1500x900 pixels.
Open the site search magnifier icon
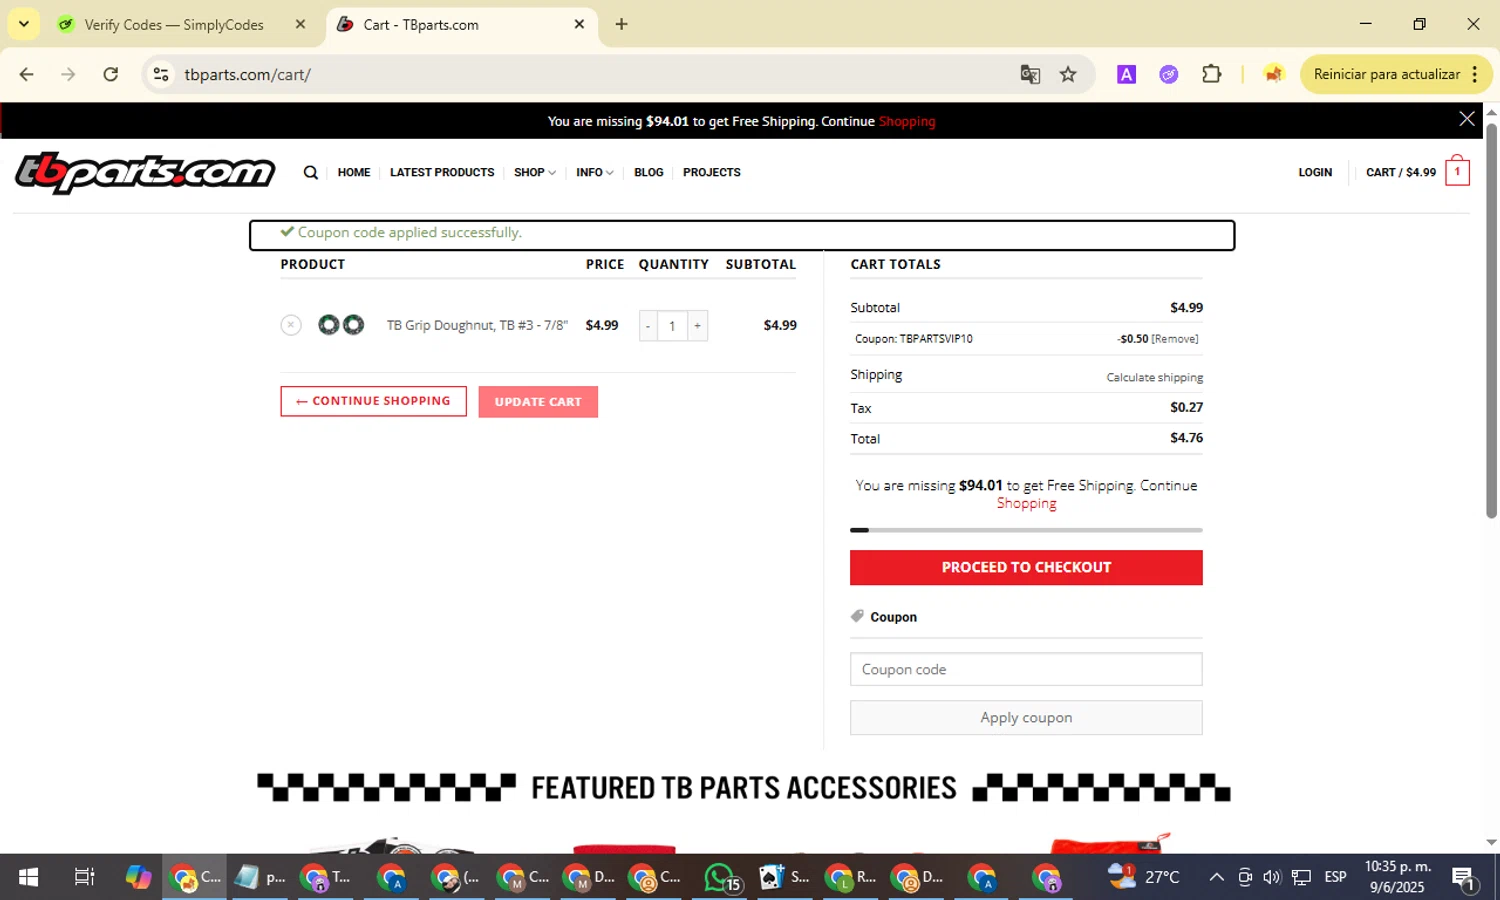311,172
